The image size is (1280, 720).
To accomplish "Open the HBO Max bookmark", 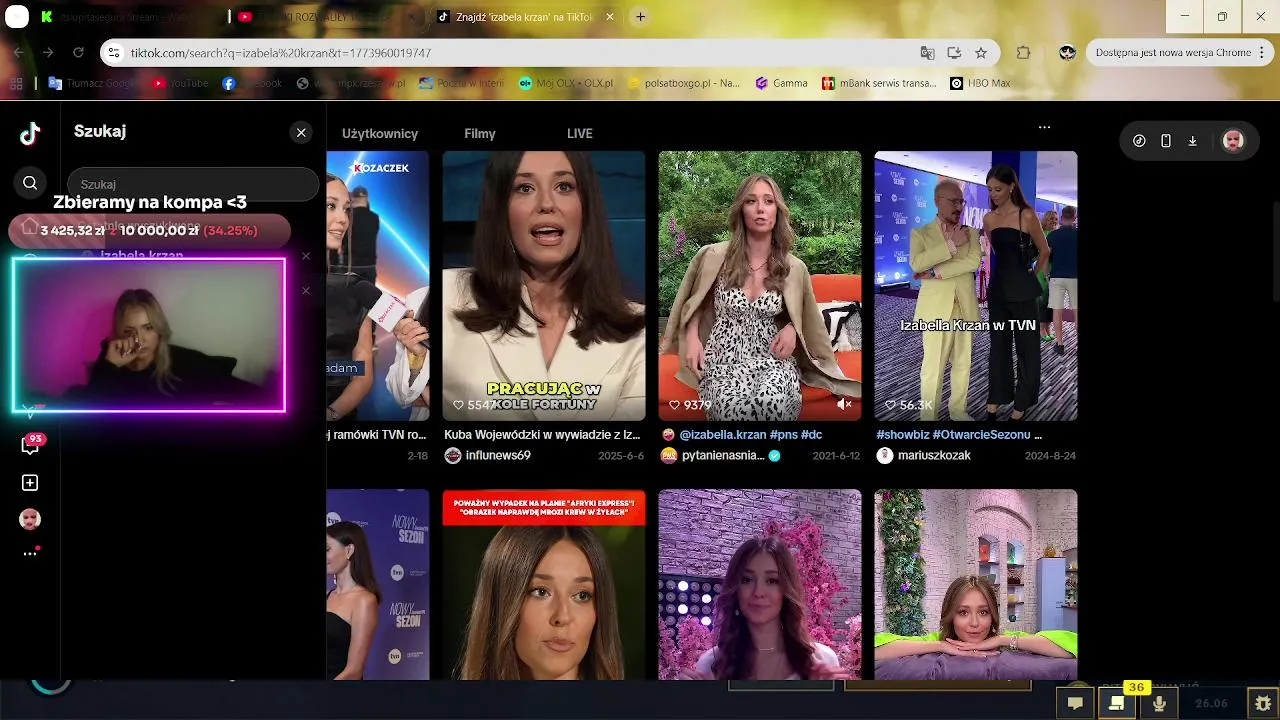I will (x=980, y=84).
